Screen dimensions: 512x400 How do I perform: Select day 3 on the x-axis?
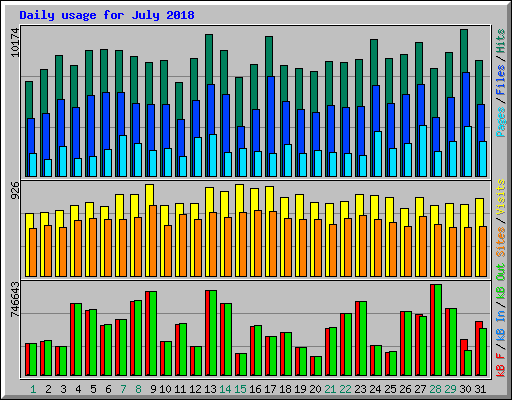click(63, 389)
